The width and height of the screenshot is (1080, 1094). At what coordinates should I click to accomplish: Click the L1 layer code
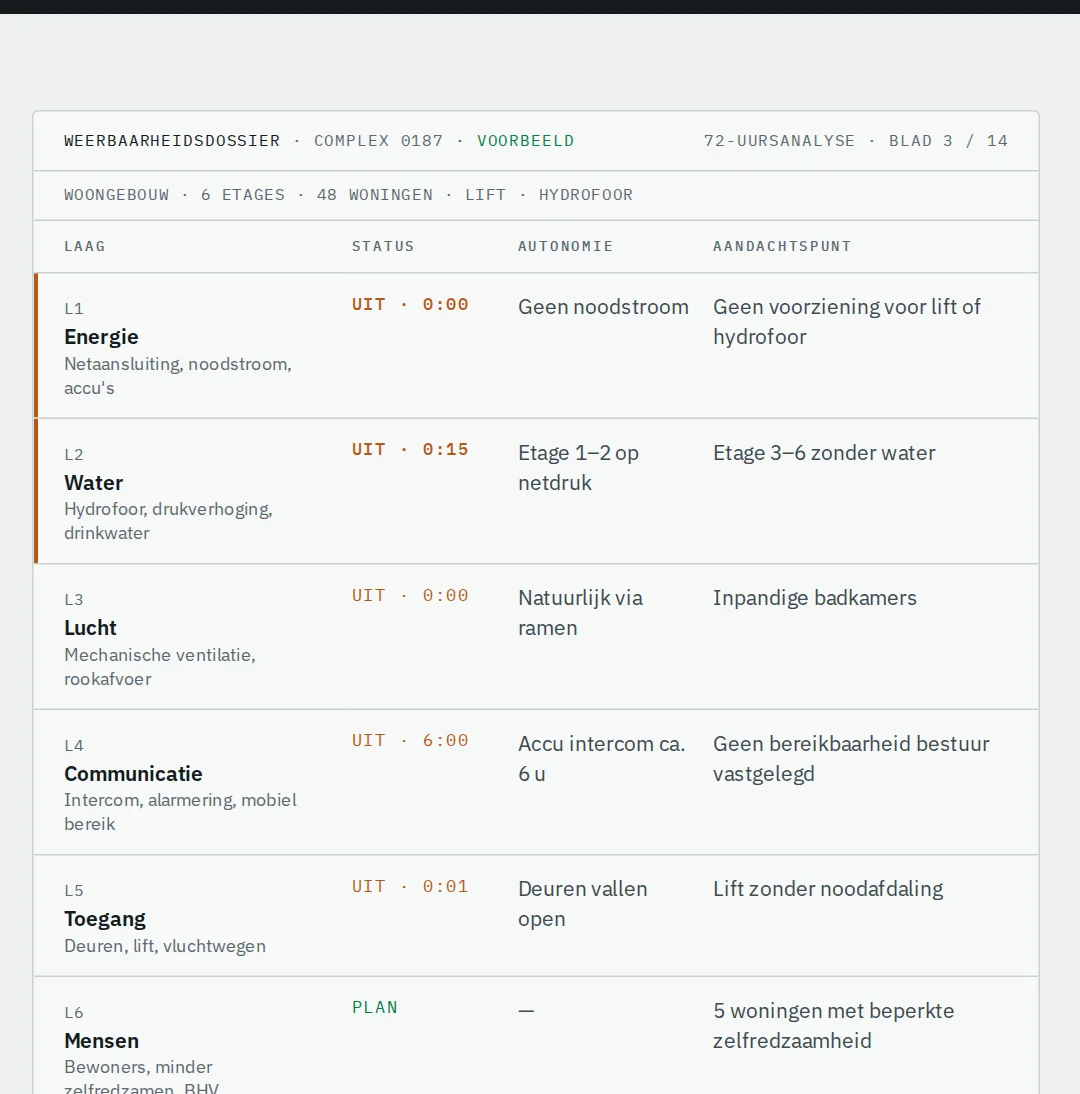click(74, 309)
